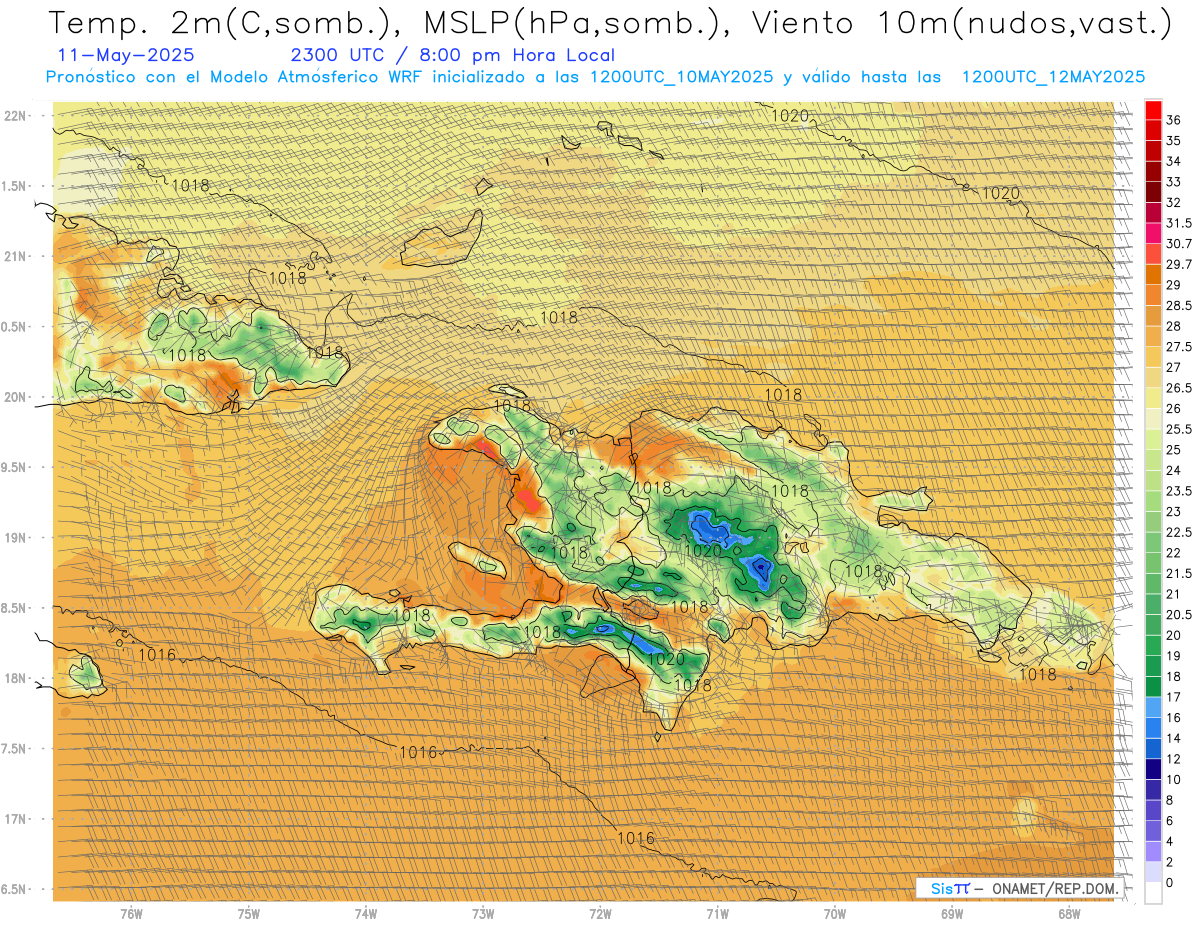Screen dimensions: 1200x927
Task: Click the "73W" longitude label
Action: pyautogui.click(x=483, y=913)
